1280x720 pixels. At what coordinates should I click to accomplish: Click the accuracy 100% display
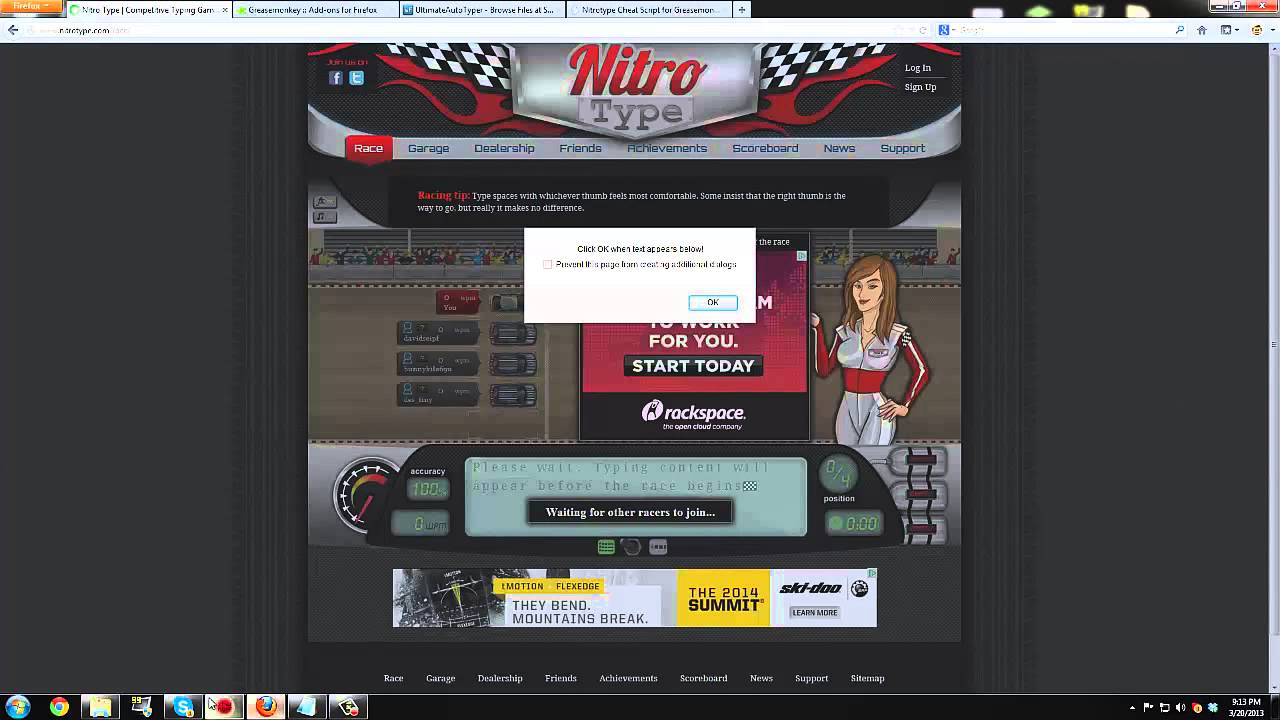coord(428,489)
